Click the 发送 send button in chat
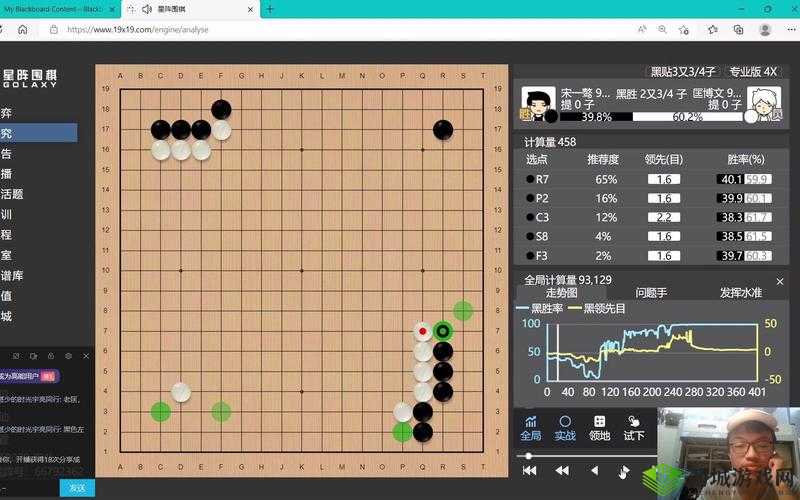Image resolution: width=800 pixels, height=500 pixels. 77,488
